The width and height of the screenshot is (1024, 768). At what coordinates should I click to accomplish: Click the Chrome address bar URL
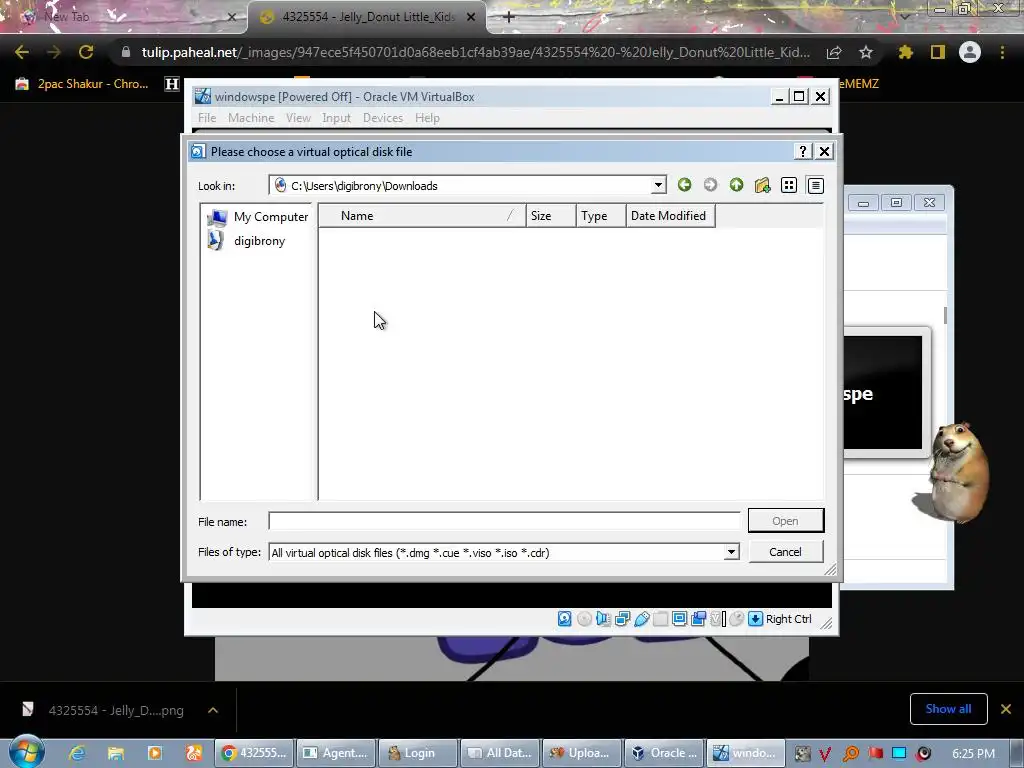(475, 52)
